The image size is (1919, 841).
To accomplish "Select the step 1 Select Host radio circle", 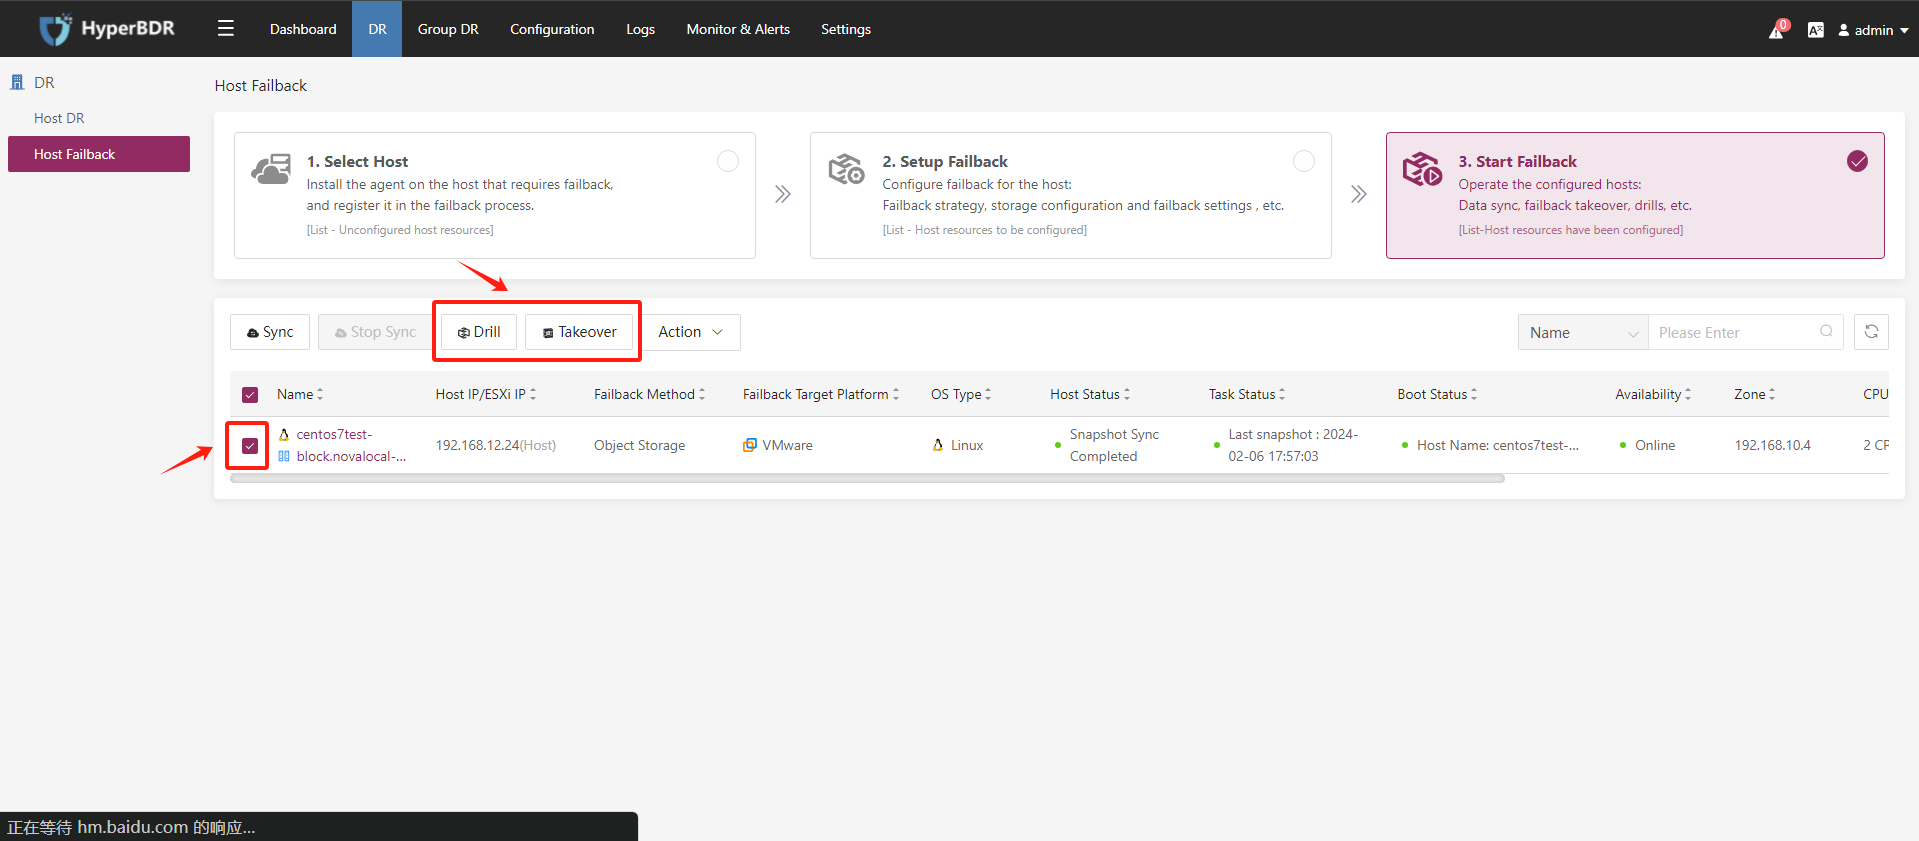I will tap(728, 161).
